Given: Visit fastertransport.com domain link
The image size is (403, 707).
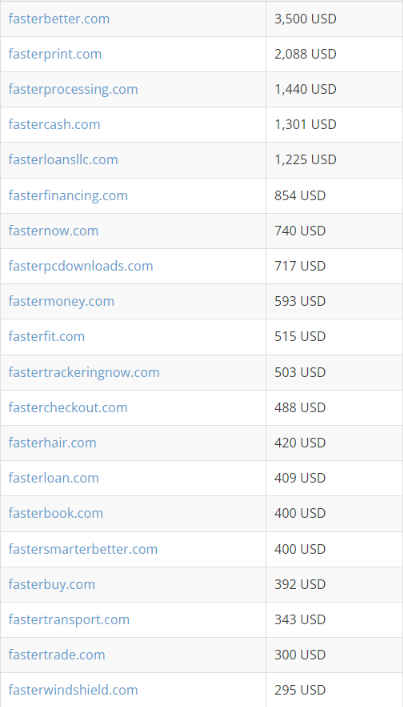Looking at the screenshot, I should point(69,620).
